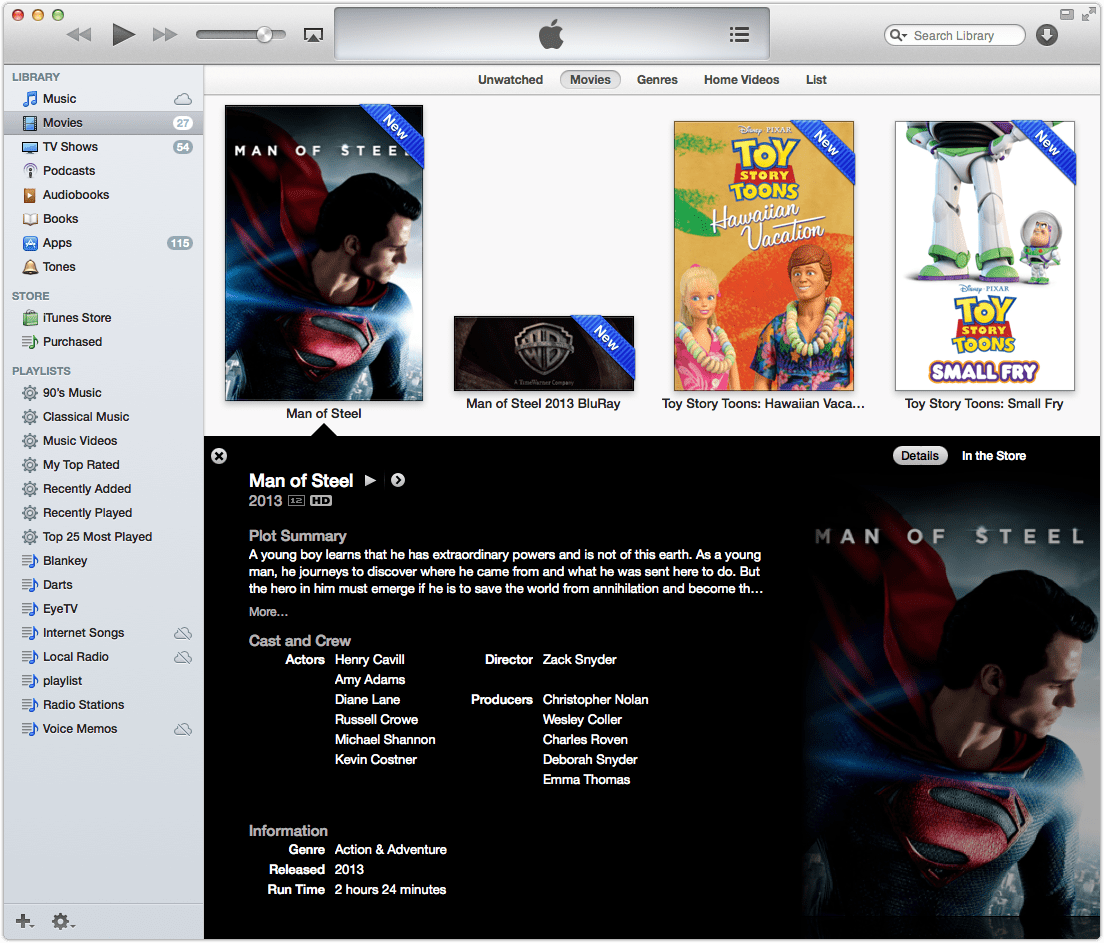Image resolution: width=1104 pixels, height=943 pixels.
Task: Select Toy Story Toons Small Fry poster
Action: [x=984, y=256]
